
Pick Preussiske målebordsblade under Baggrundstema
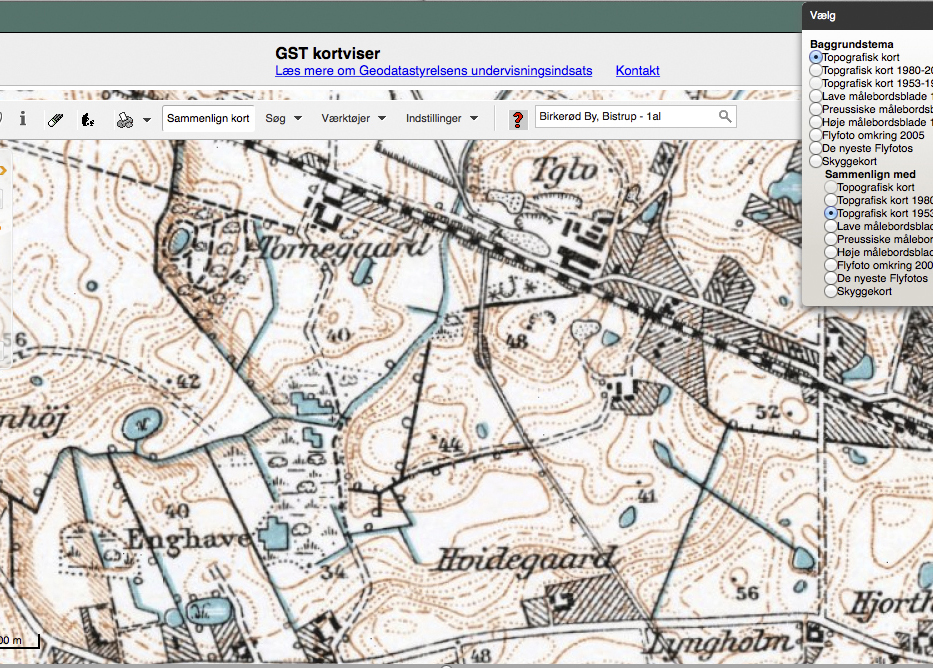(x=816, y=109)
